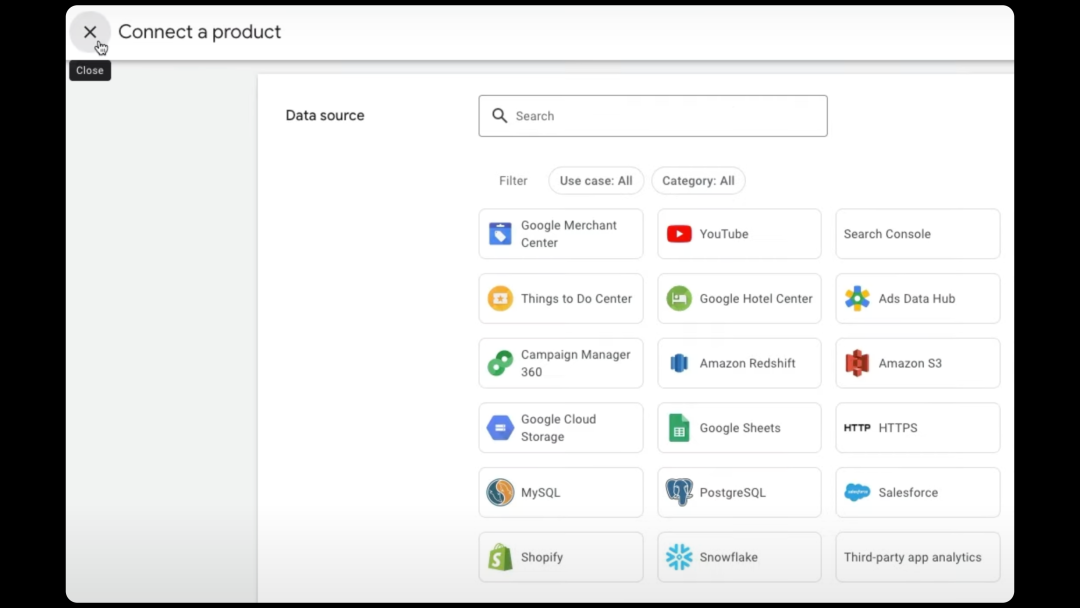Select the Salesforce cloud icon
Screen dimensions: 1080x608
[x=858, y=492]
